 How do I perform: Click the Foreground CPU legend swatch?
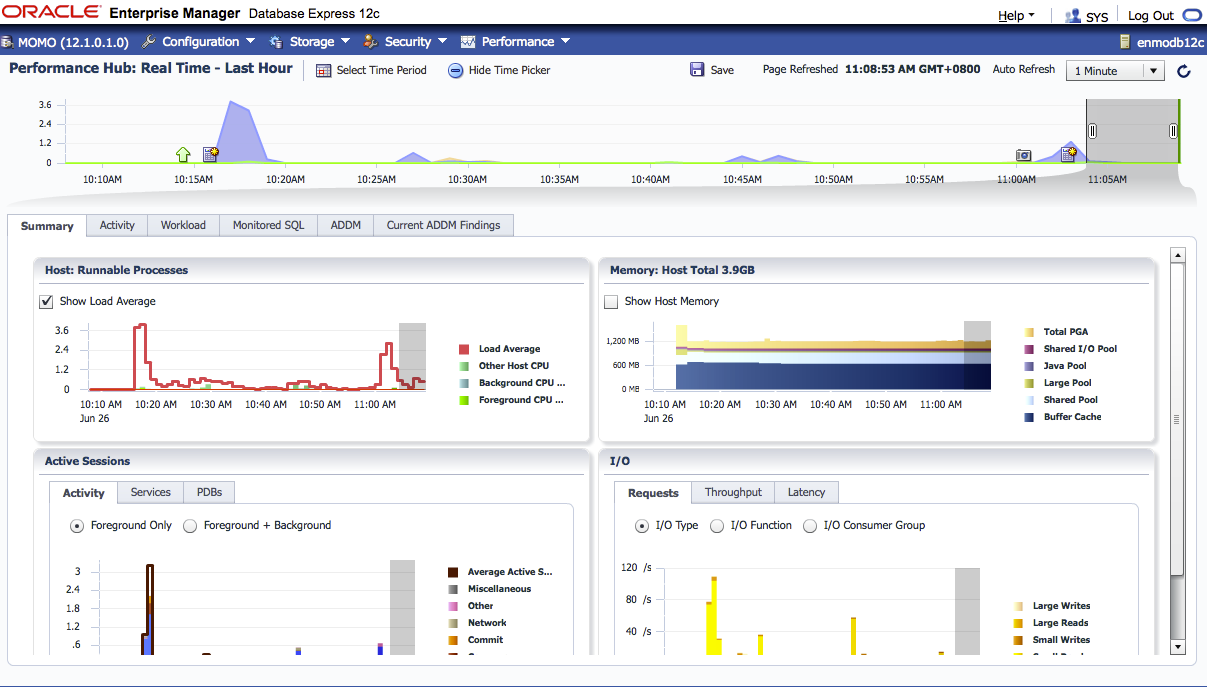point(464,401)
